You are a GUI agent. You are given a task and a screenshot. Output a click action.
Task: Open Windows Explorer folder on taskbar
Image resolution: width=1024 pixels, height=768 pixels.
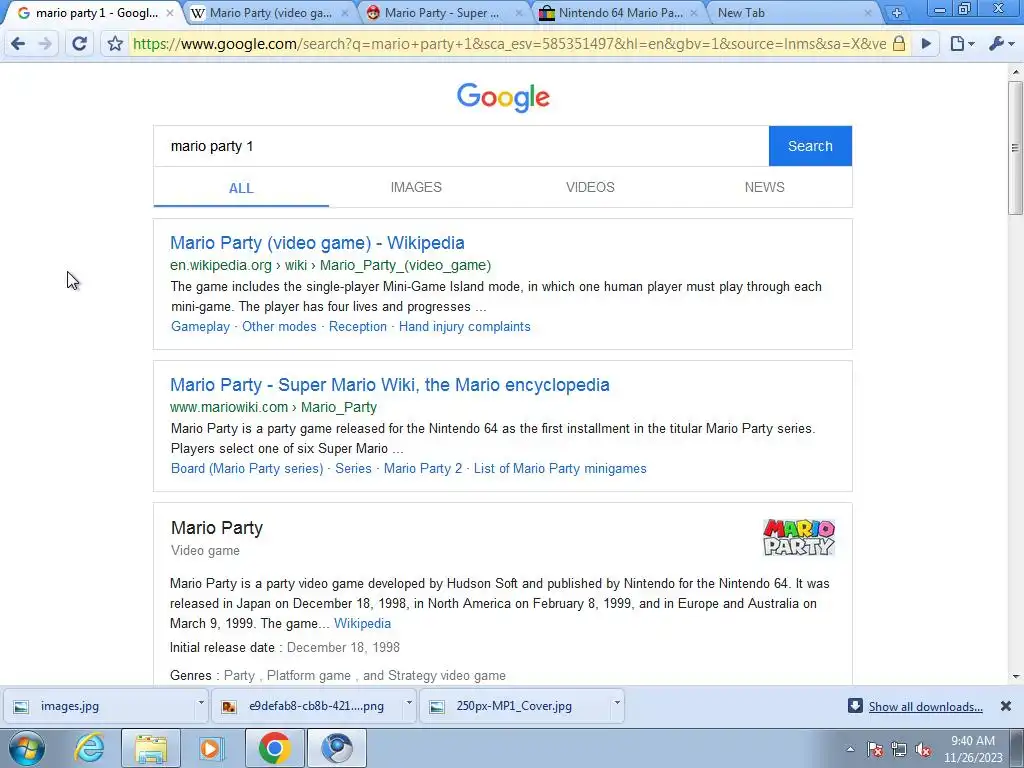coord(152,748)
